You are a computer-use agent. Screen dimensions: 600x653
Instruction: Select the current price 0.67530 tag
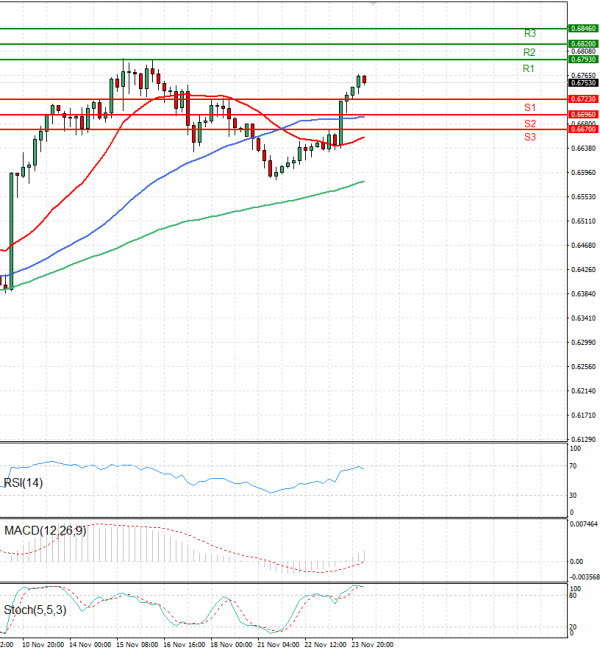(583, 83)
